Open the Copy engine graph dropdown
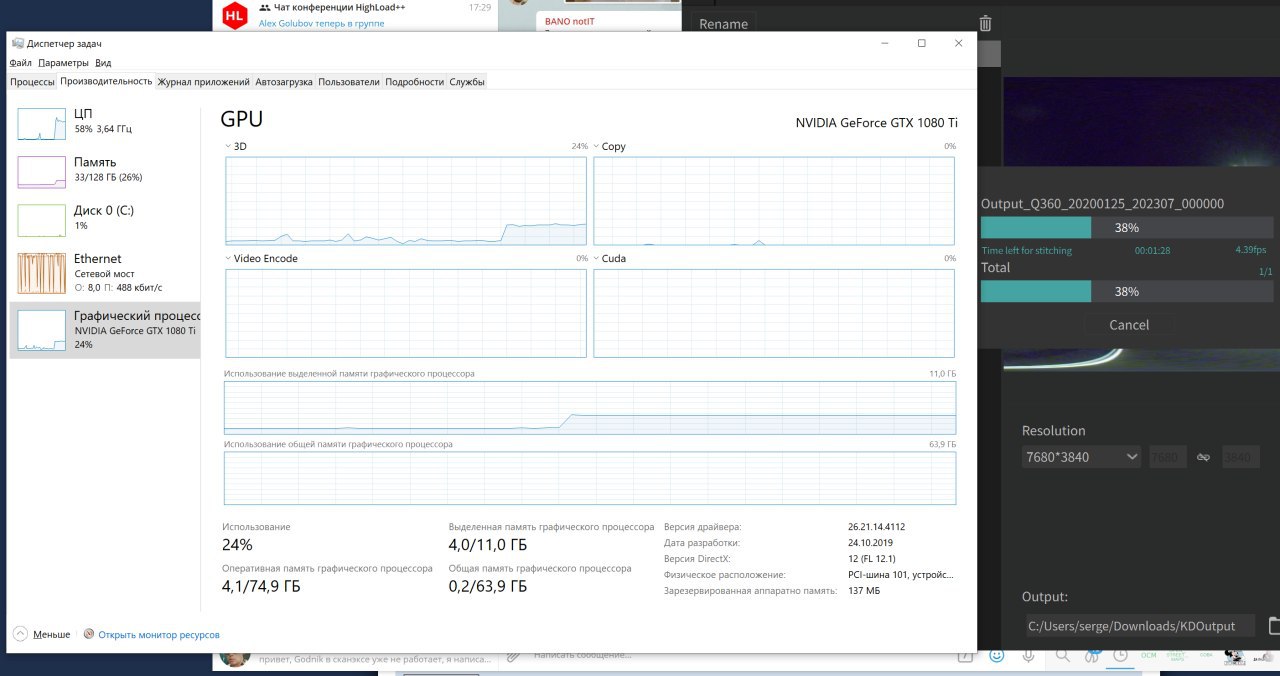This screenshot has width=1280, height=676. [x=596, y=146]
